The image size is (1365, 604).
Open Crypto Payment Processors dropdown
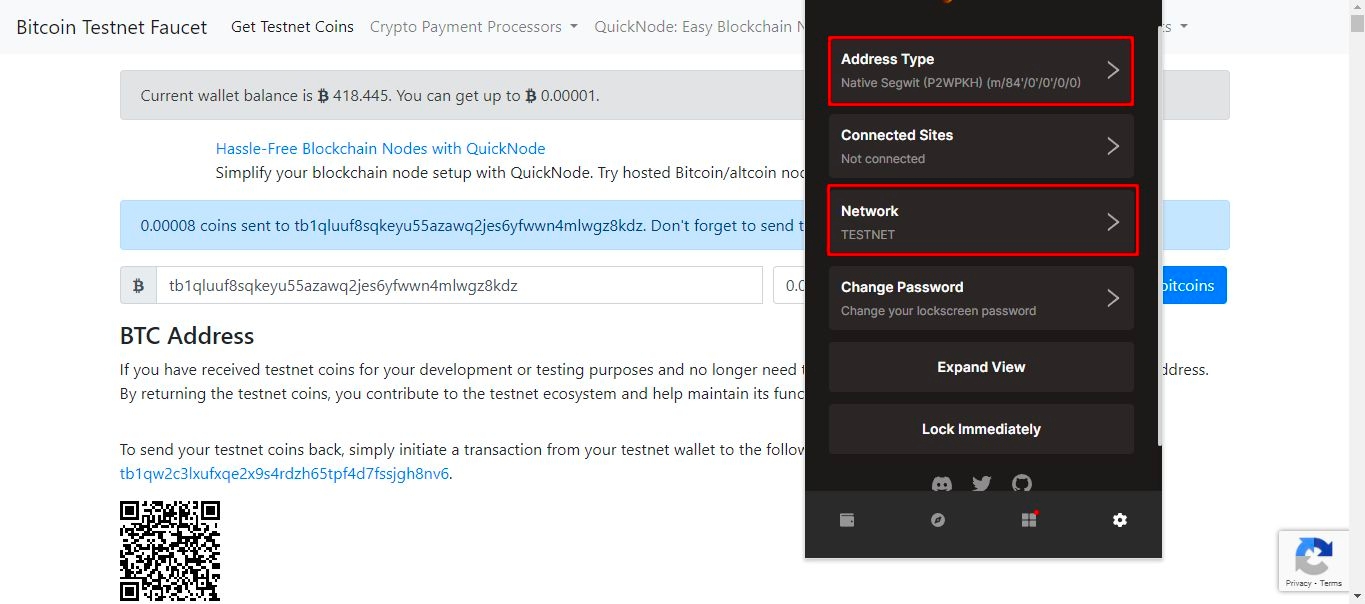click(x=473, y=27)
